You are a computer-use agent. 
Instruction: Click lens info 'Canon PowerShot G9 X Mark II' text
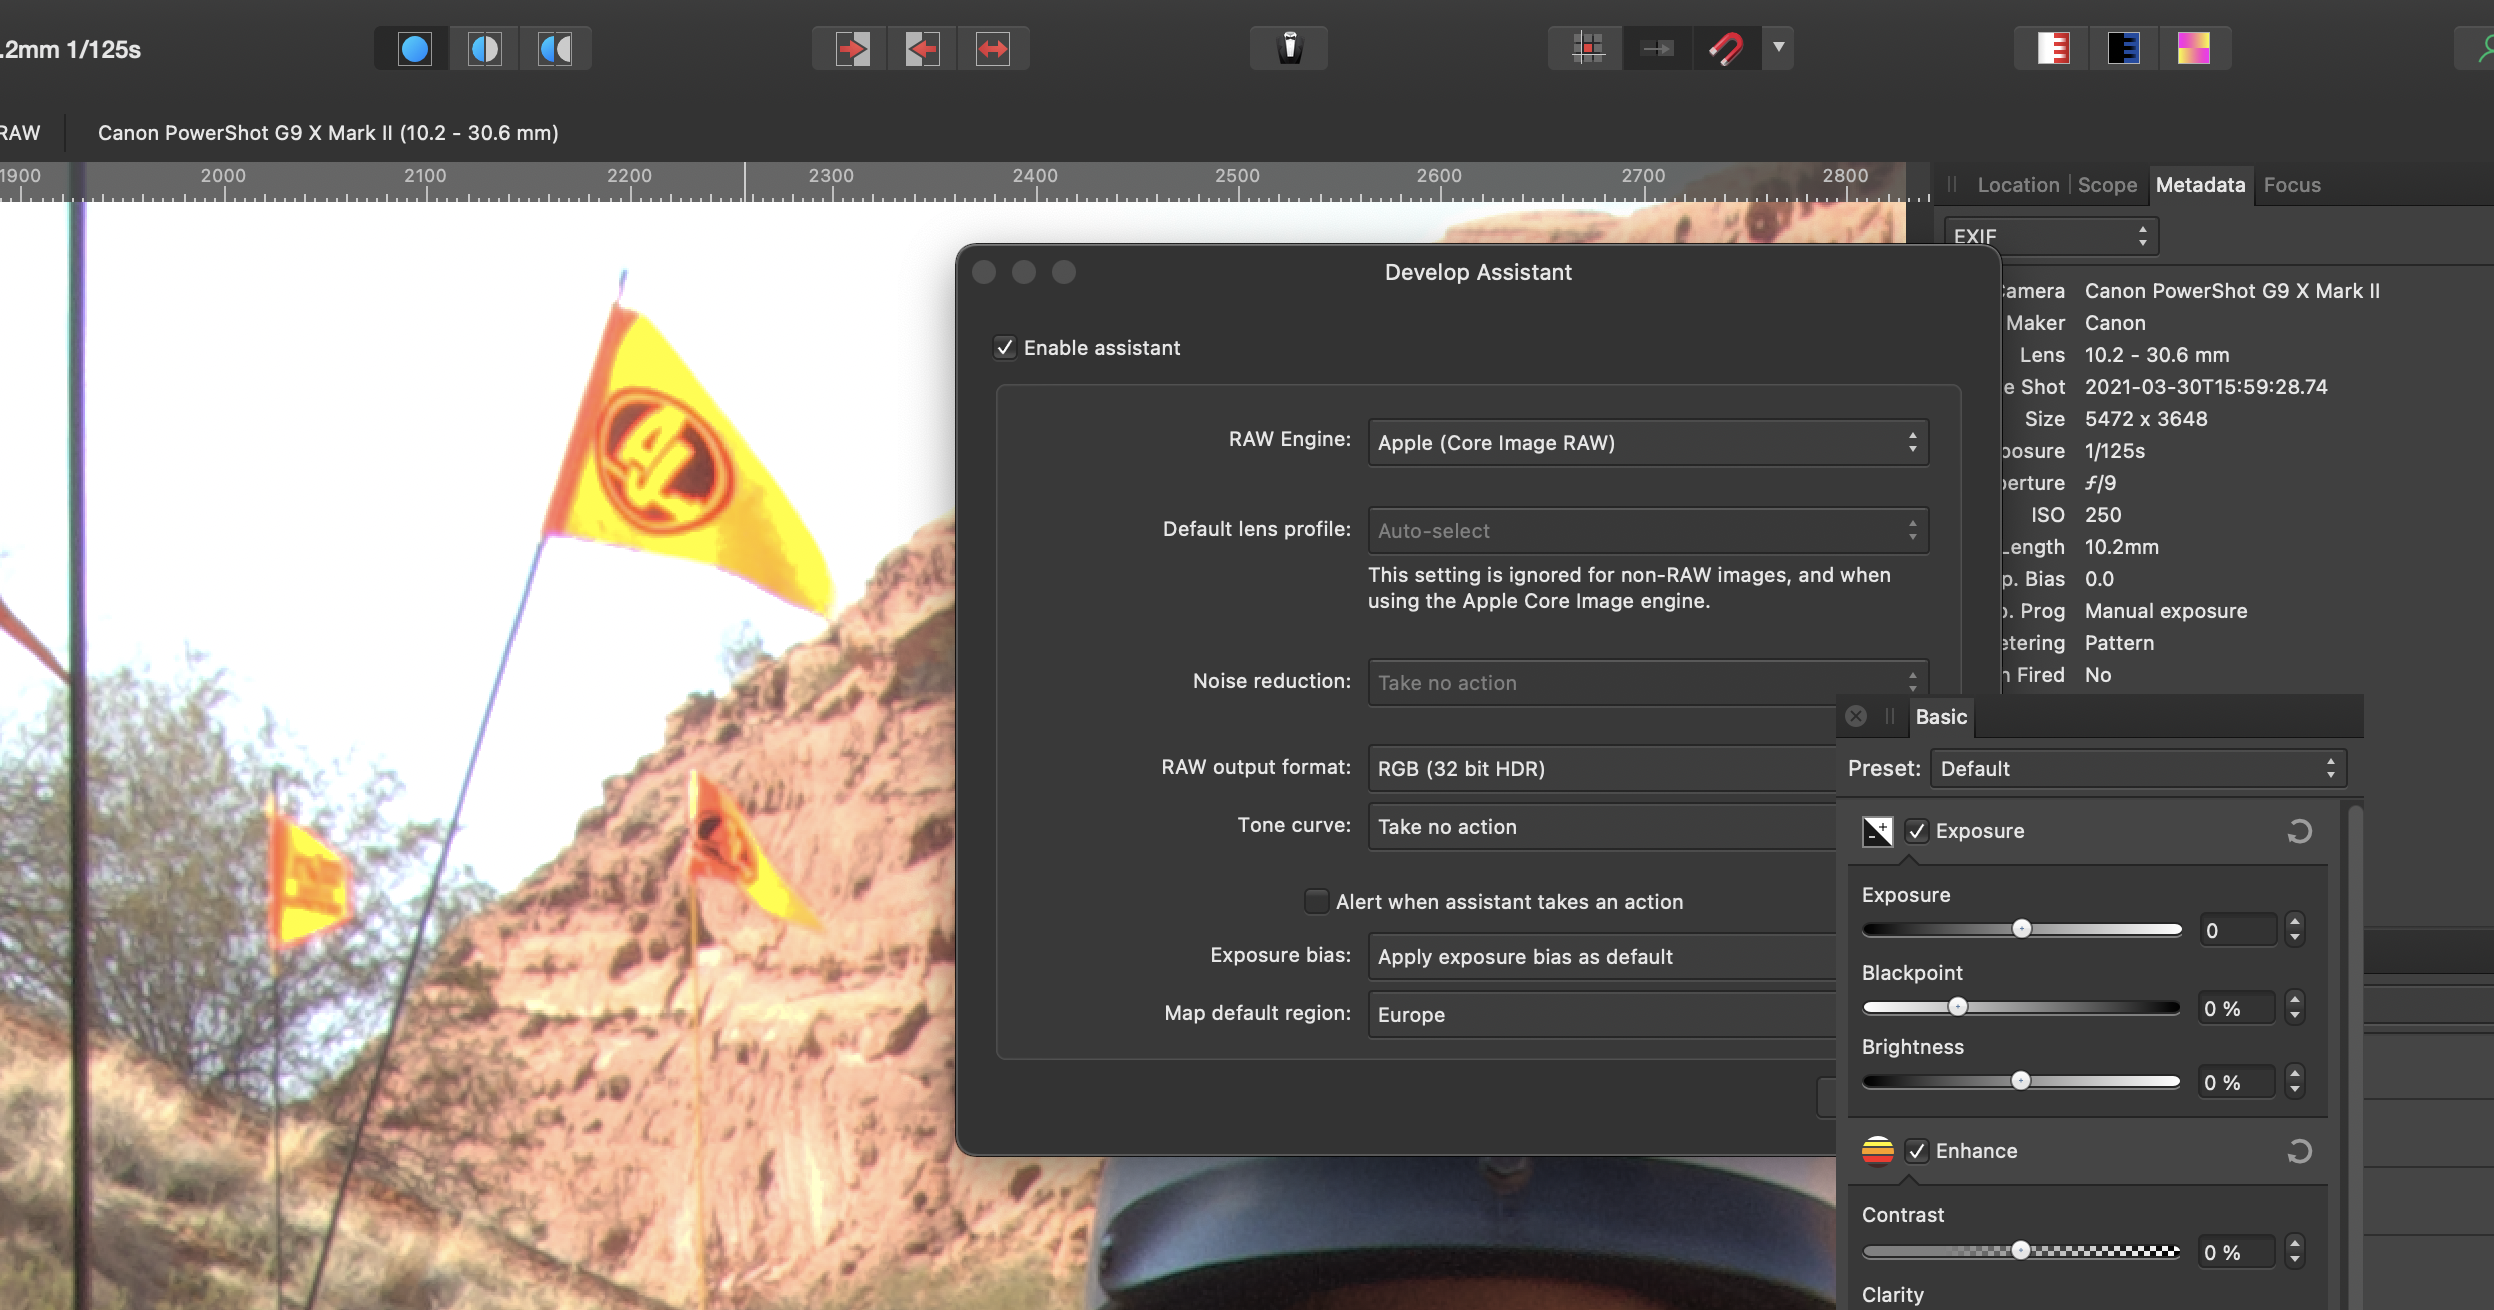coord(328,133)
